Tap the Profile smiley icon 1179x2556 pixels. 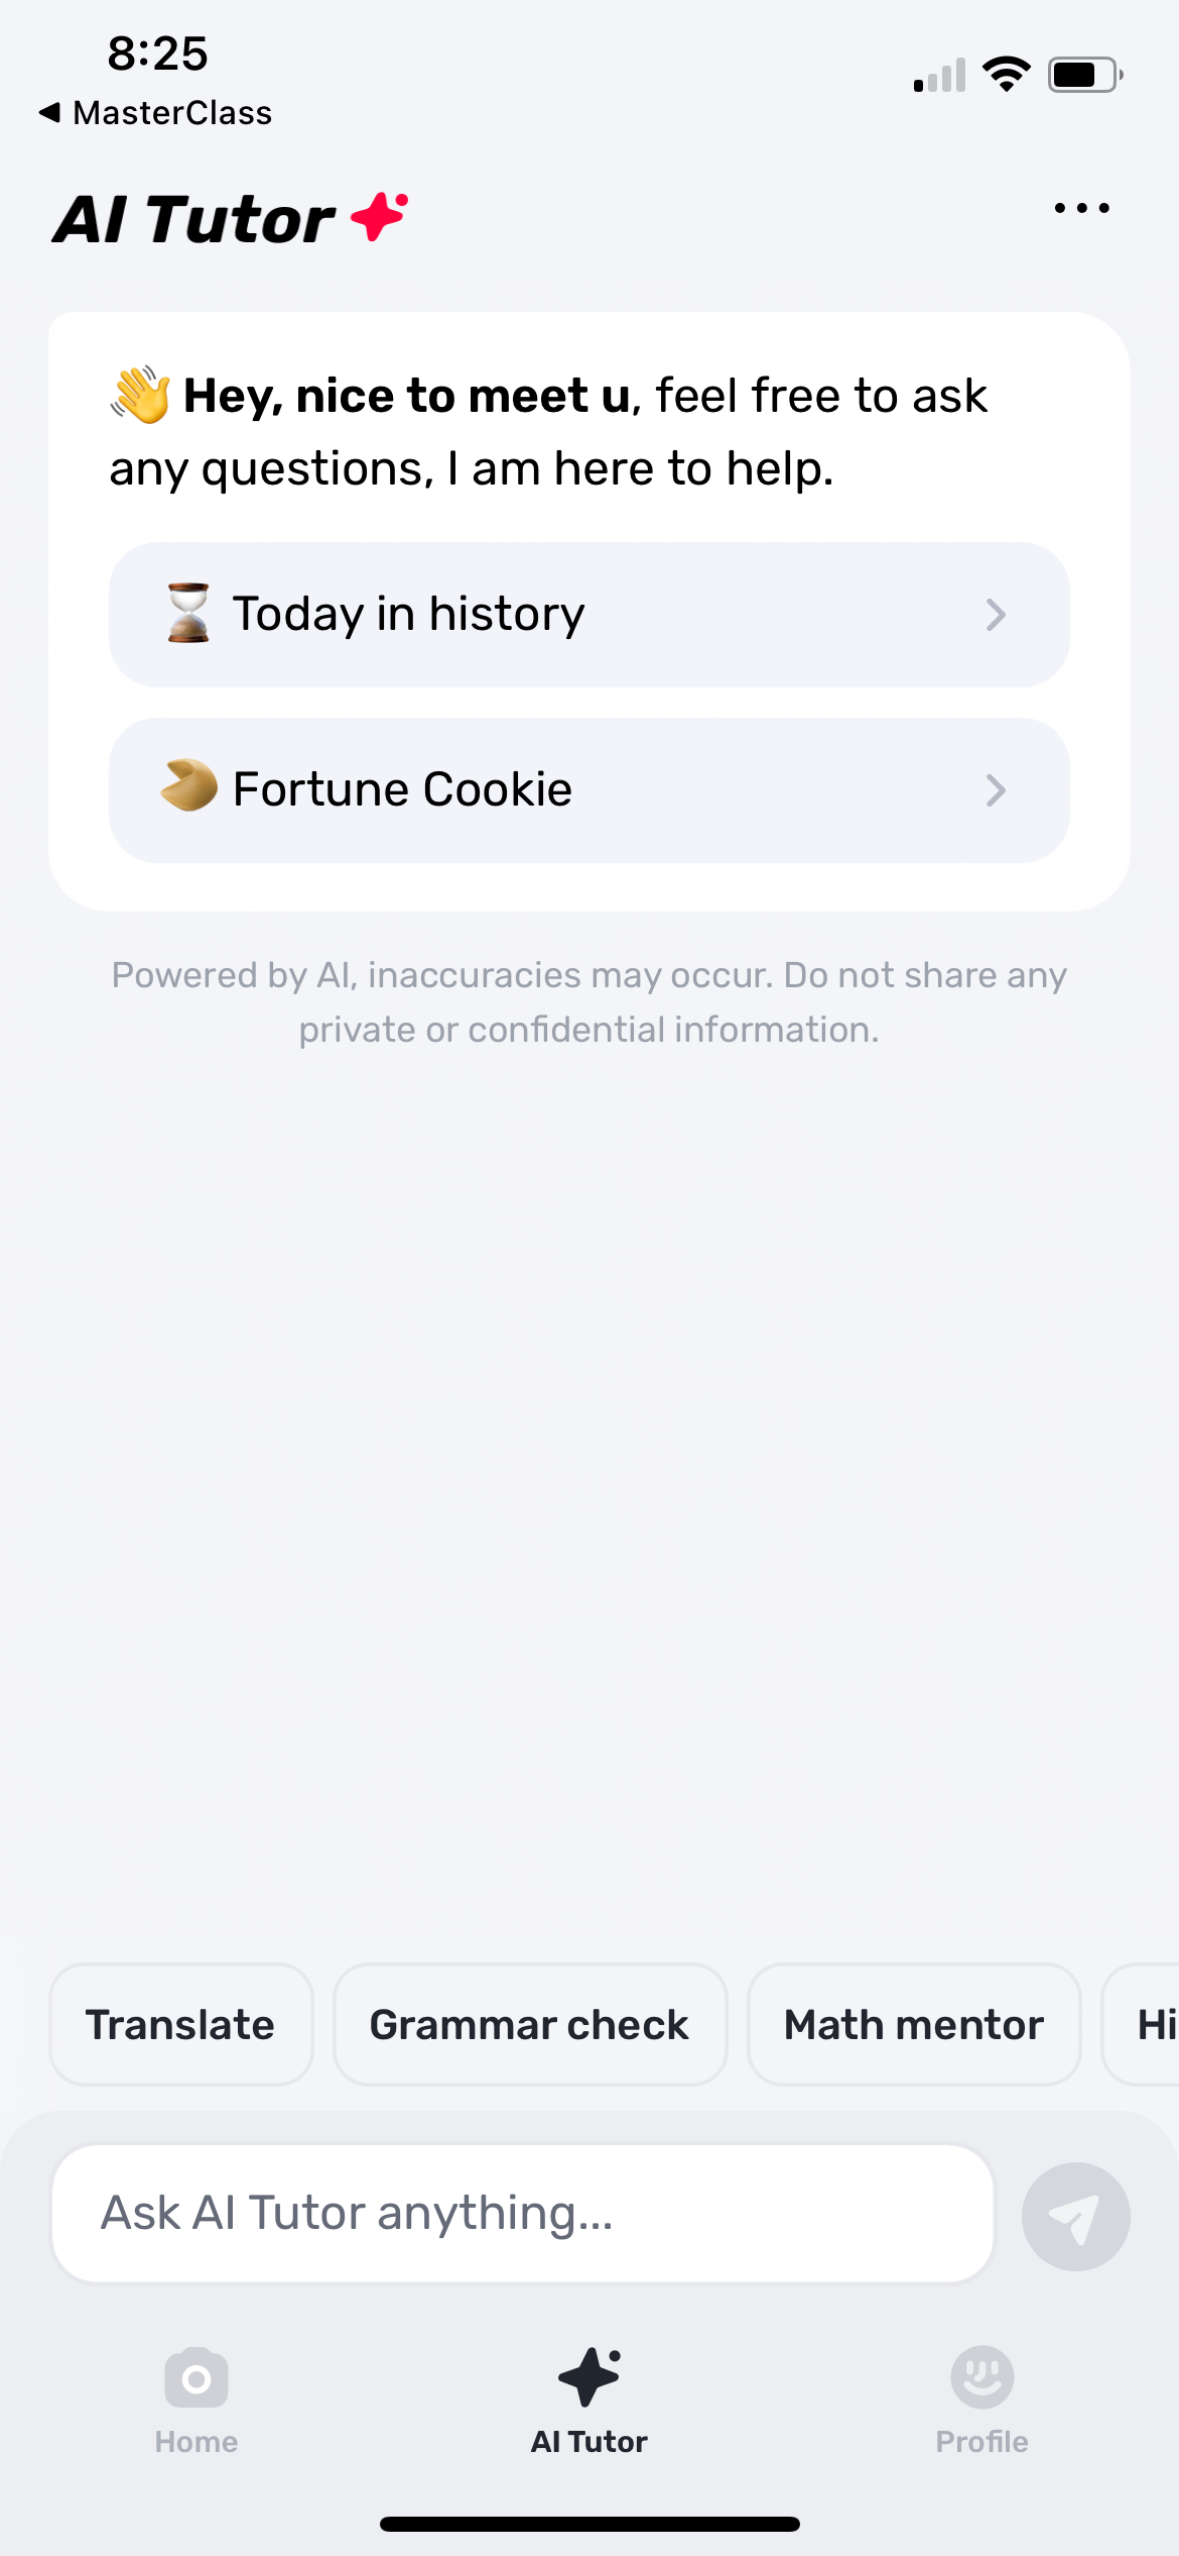click(981, 2376)
